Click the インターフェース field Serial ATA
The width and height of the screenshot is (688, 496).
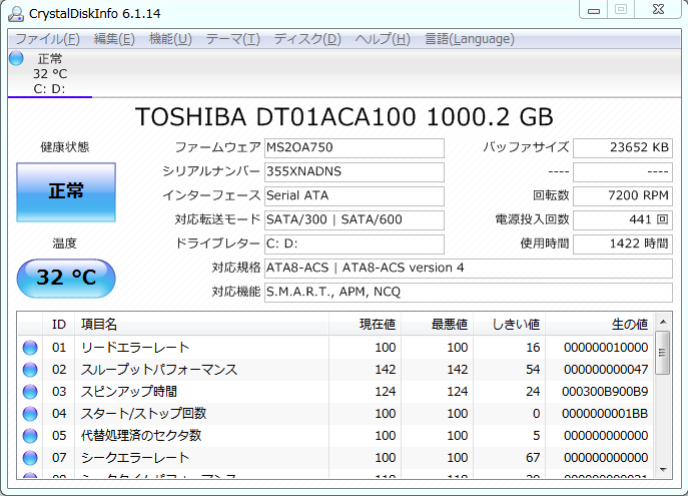(x=354, y=196)
